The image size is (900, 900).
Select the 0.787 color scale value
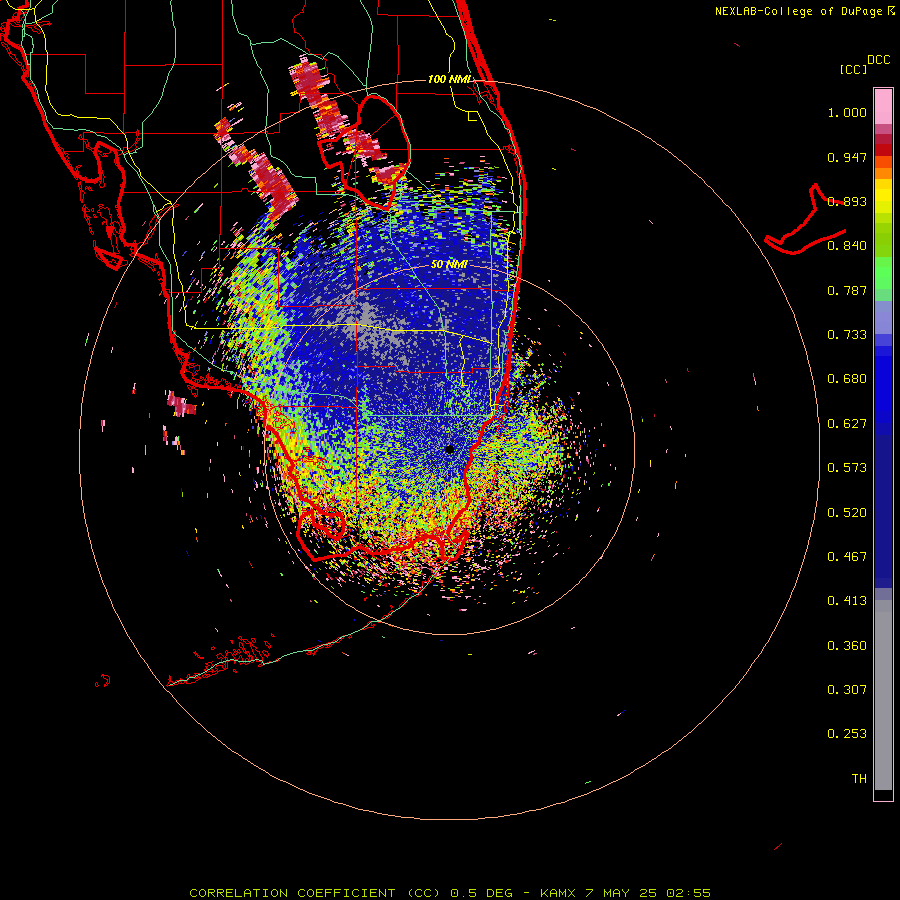click(847, 290)
